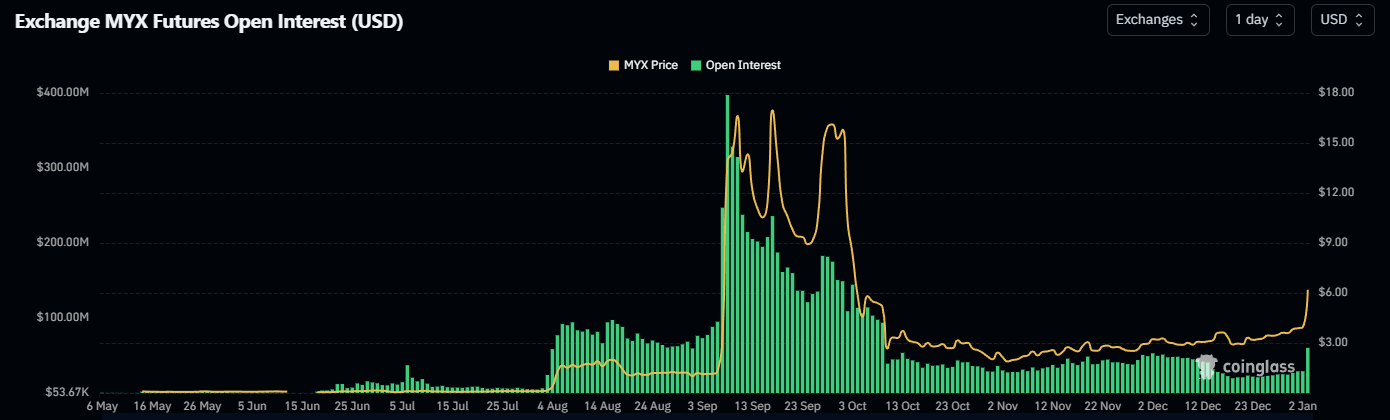Click the 5 Jul date label
1390x420 pixels.
[x=402, y=408]
